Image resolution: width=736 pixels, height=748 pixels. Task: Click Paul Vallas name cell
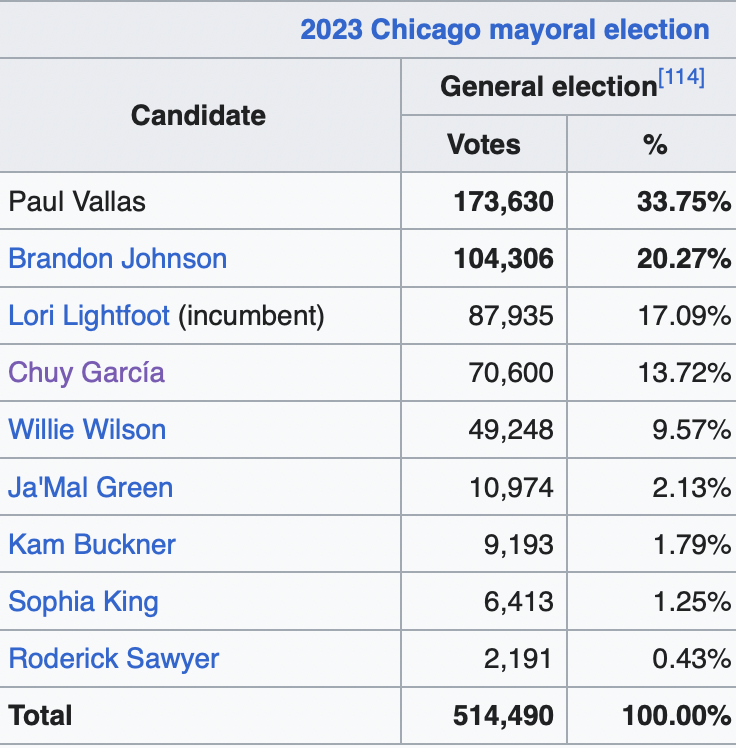pyautogui.click(x=77, y=201)
